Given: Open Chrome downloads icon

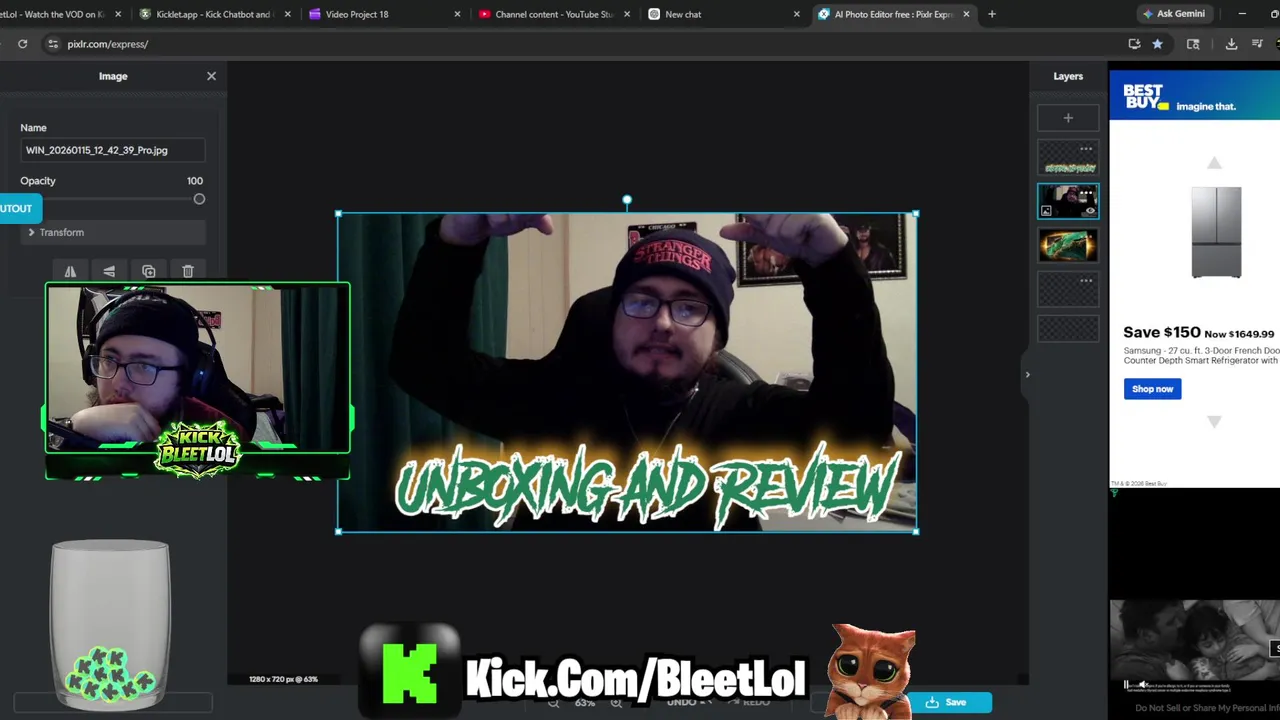Looking at the screenshot, I should coord(1231,44).
